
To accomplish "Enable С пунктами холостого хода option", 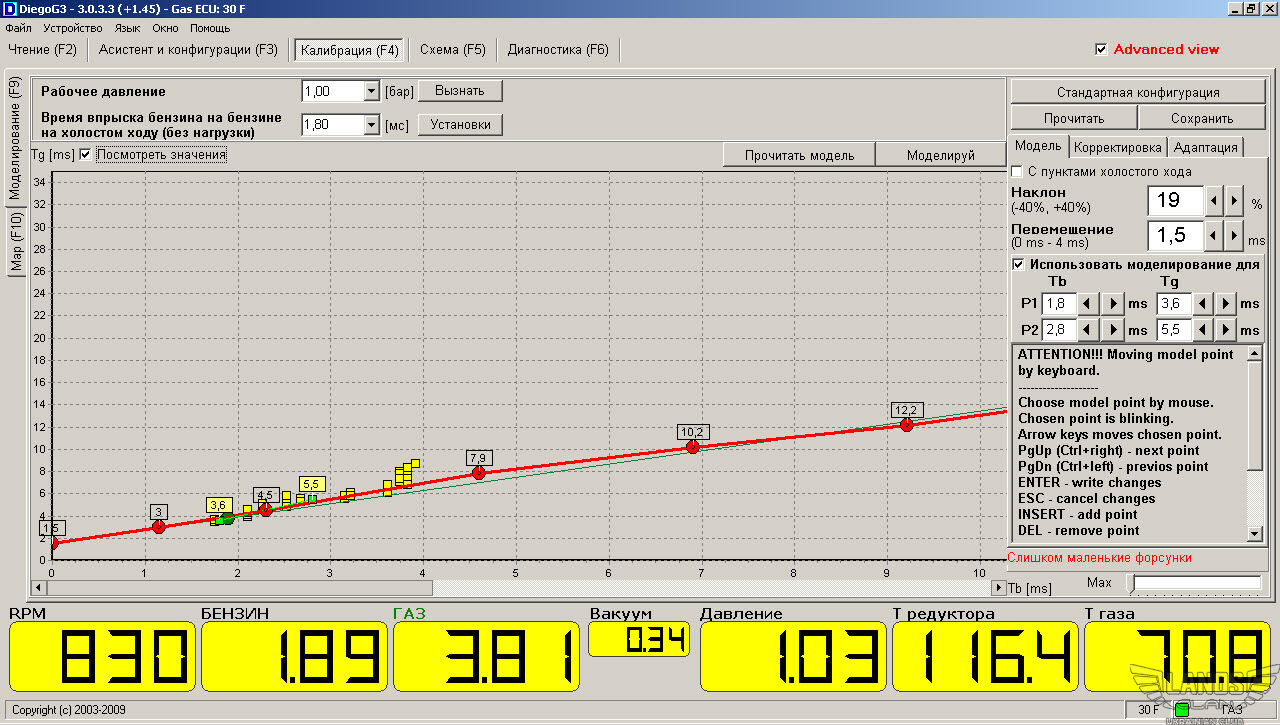I will [x=1017, y=172].
